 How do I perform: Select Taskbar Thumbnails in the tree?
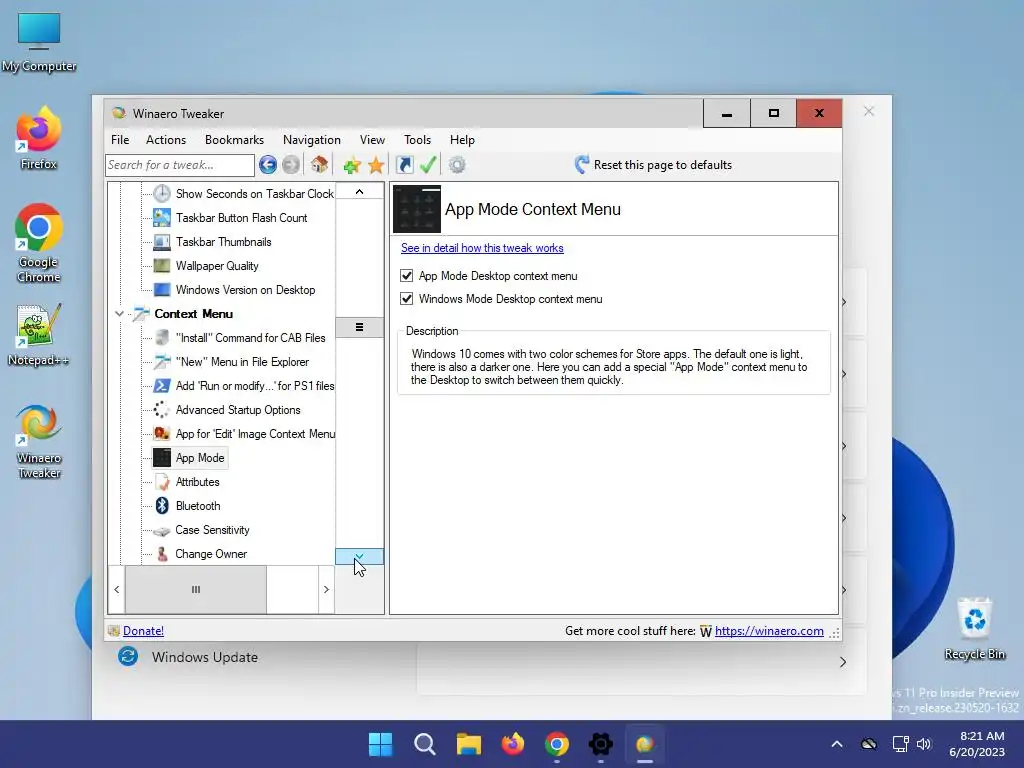[223, 242]
